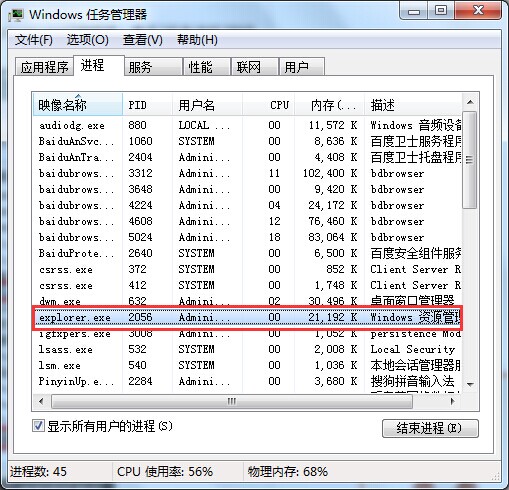Select baidubrows process with PID 5024
Viewport: 509px width, 490px height.
coord(248,237)
